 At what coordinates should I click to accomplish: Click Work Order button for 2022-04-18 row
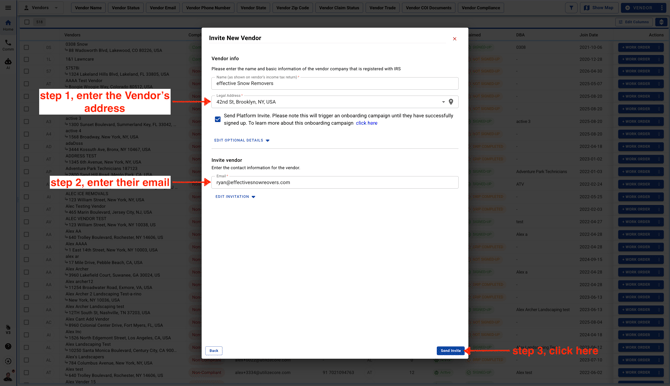tap(636, 147)
